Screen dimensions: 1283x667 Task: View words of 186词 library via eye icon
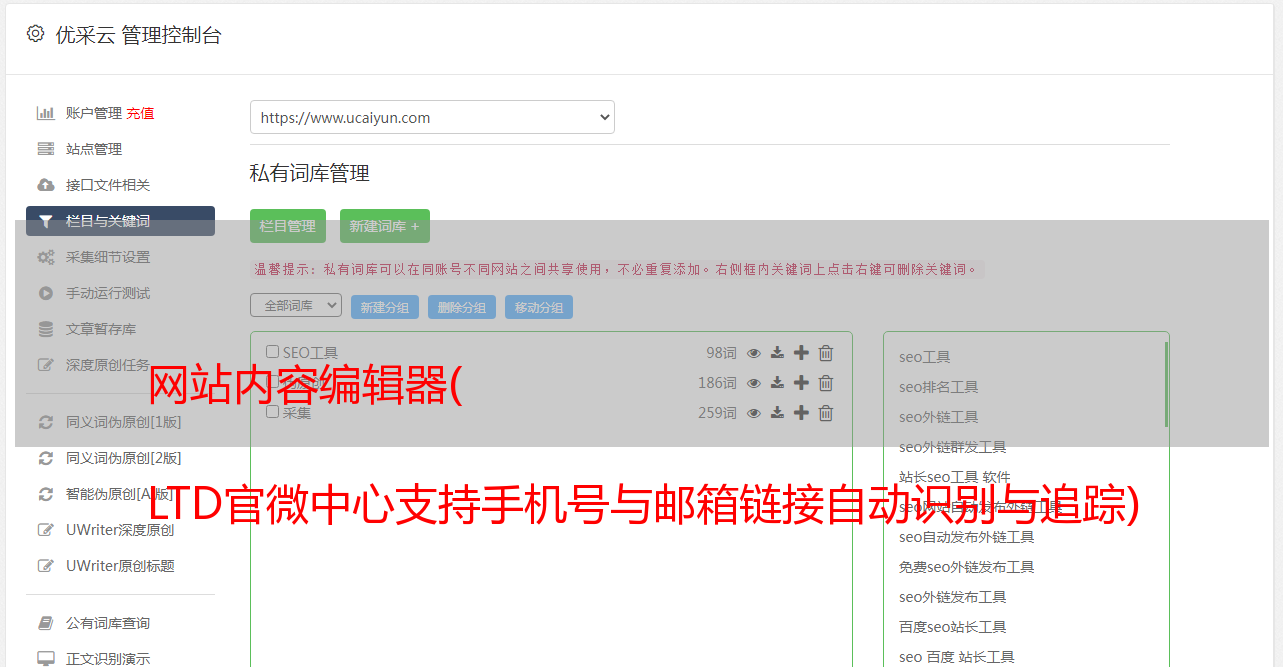(x=754, y=383)
